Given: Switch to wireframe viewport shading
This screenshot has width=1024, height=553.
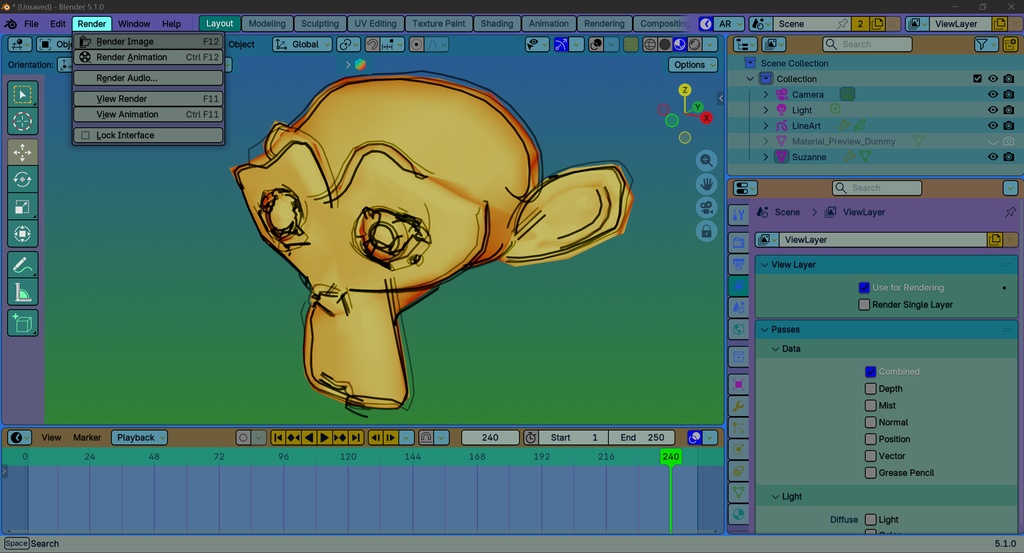Looking at the screenshot, I should (650, 44).
